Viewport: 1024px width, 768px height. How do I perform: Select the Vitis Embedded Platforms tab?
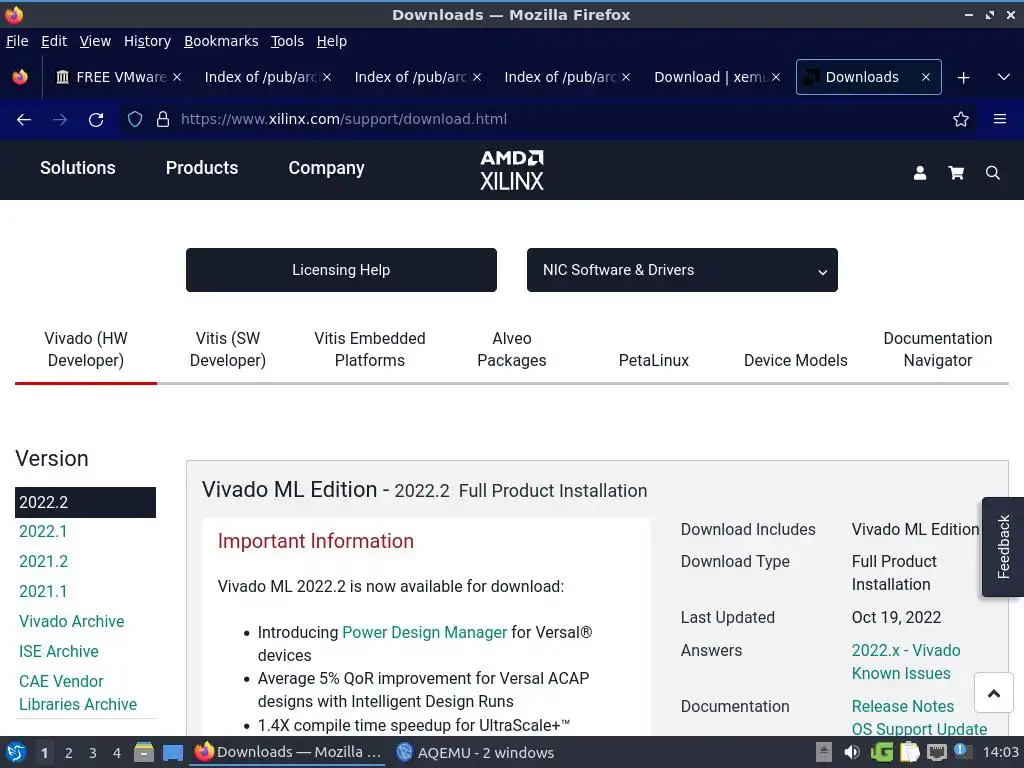pos(370,349)
